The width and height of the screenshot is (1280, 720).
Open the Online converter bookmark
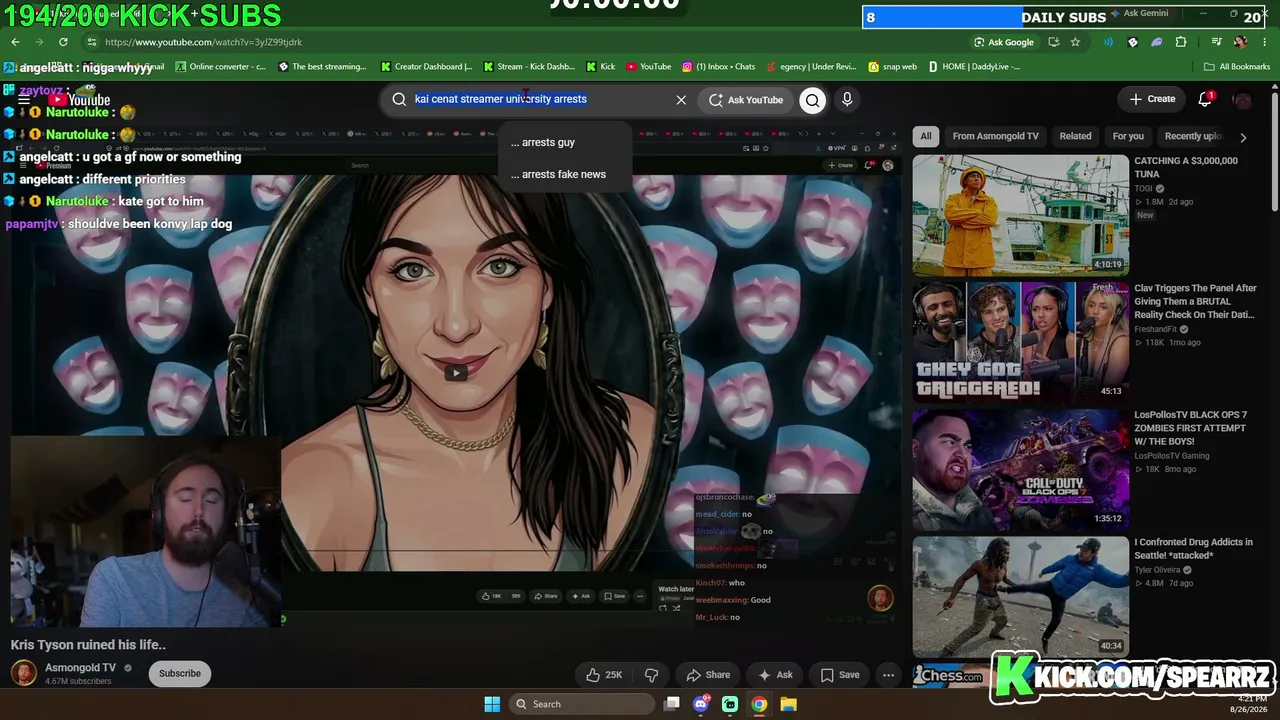pos(221,67)
